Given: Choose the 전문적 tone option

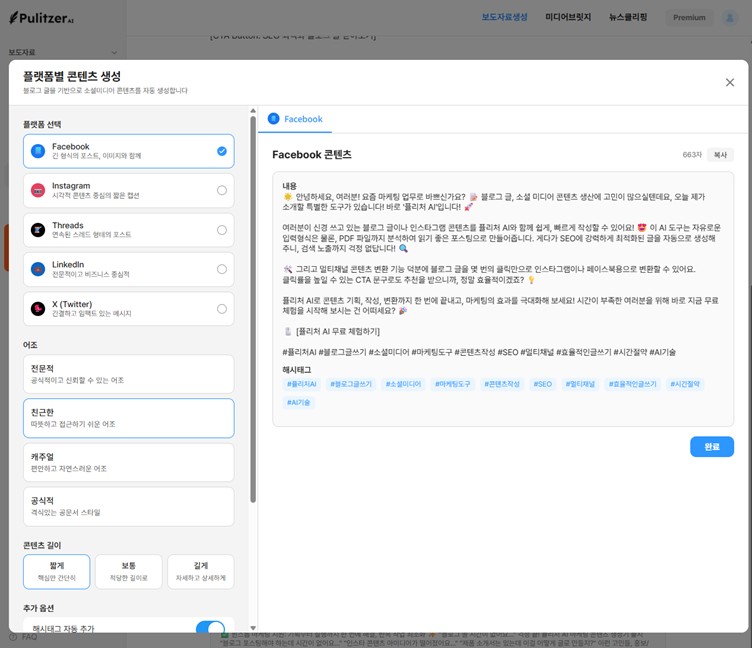Looking at the screenshot, I should click(x=129, y=374).
